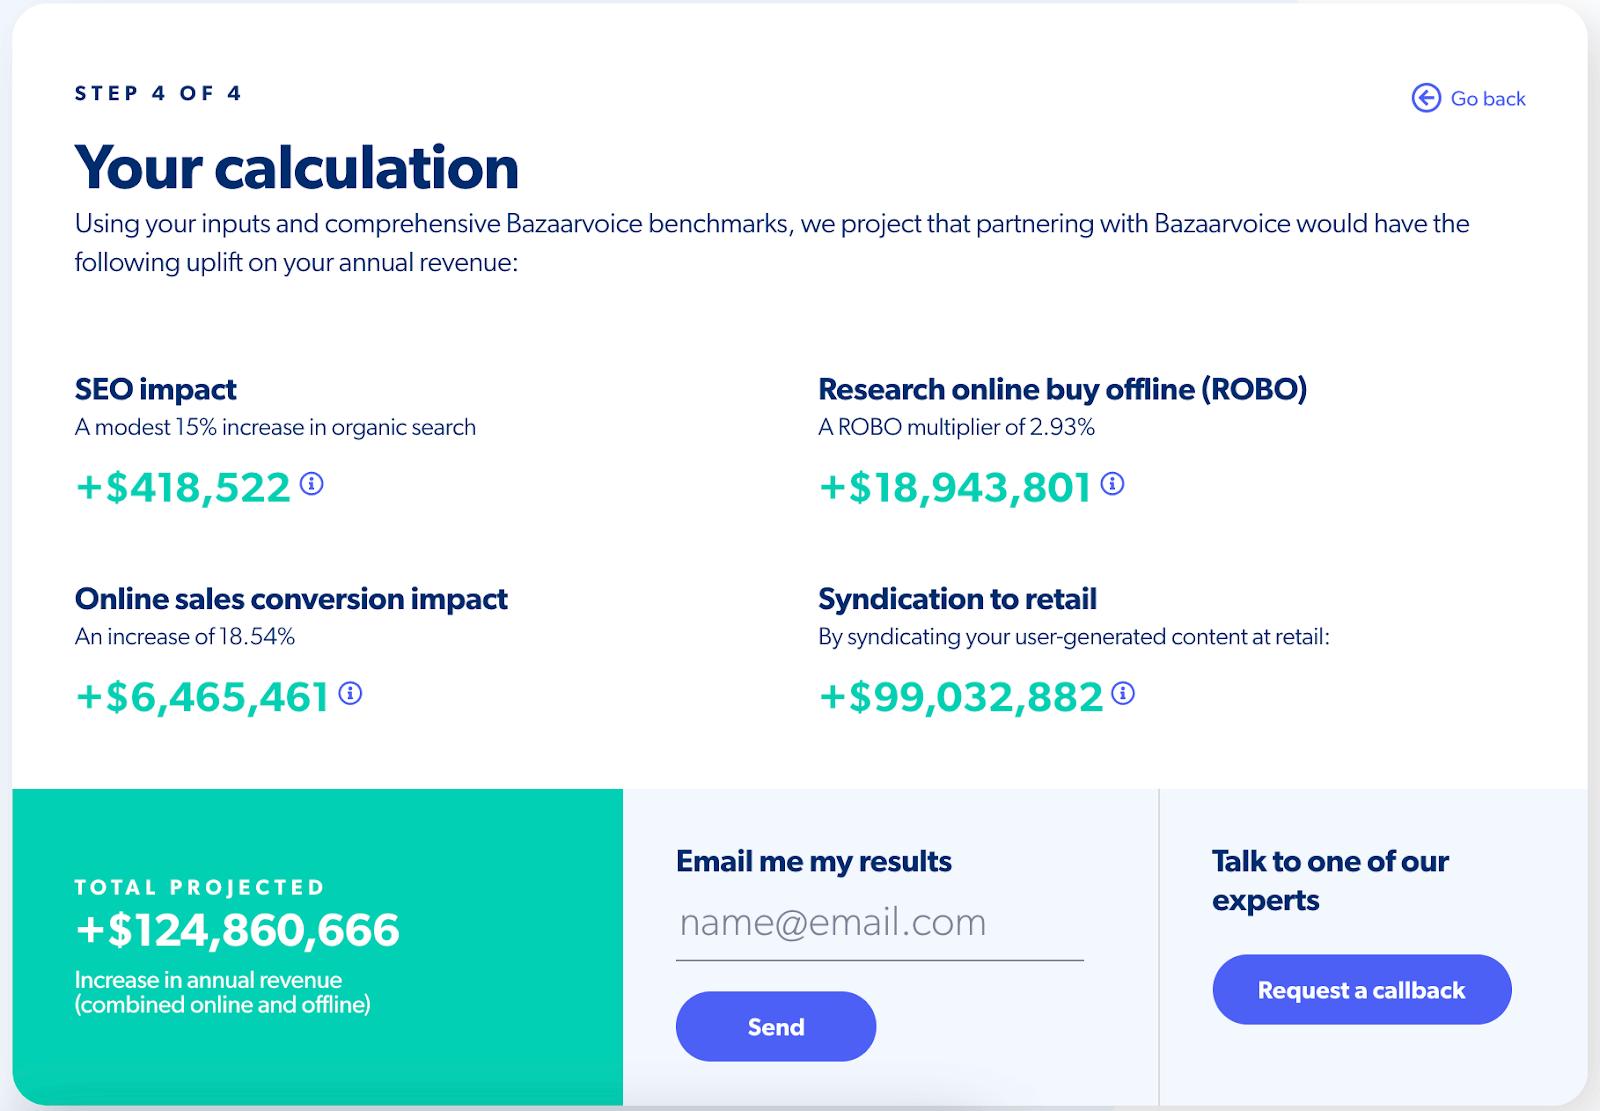Select the +$18,943,801 ROBO value

pos(954,488)
